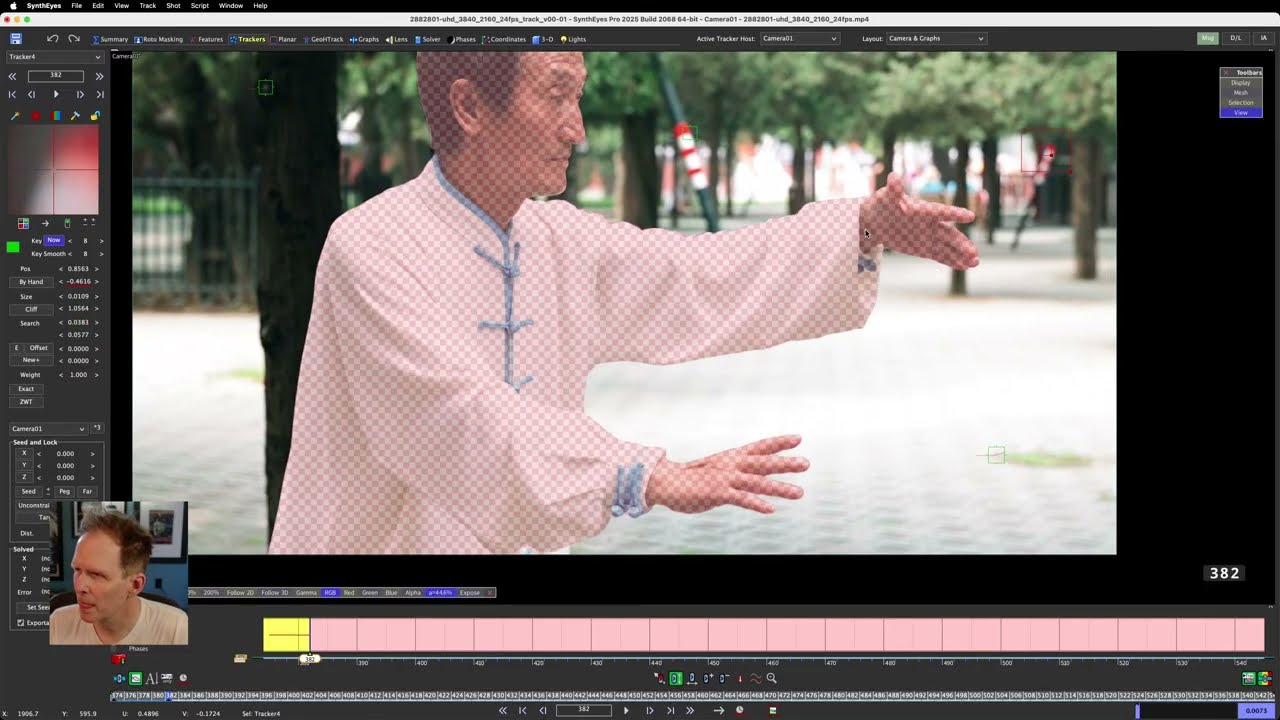Click the Cliff button
Image resolution: width=1280 pixels, height=720 pixels.
tap(31, 309)
